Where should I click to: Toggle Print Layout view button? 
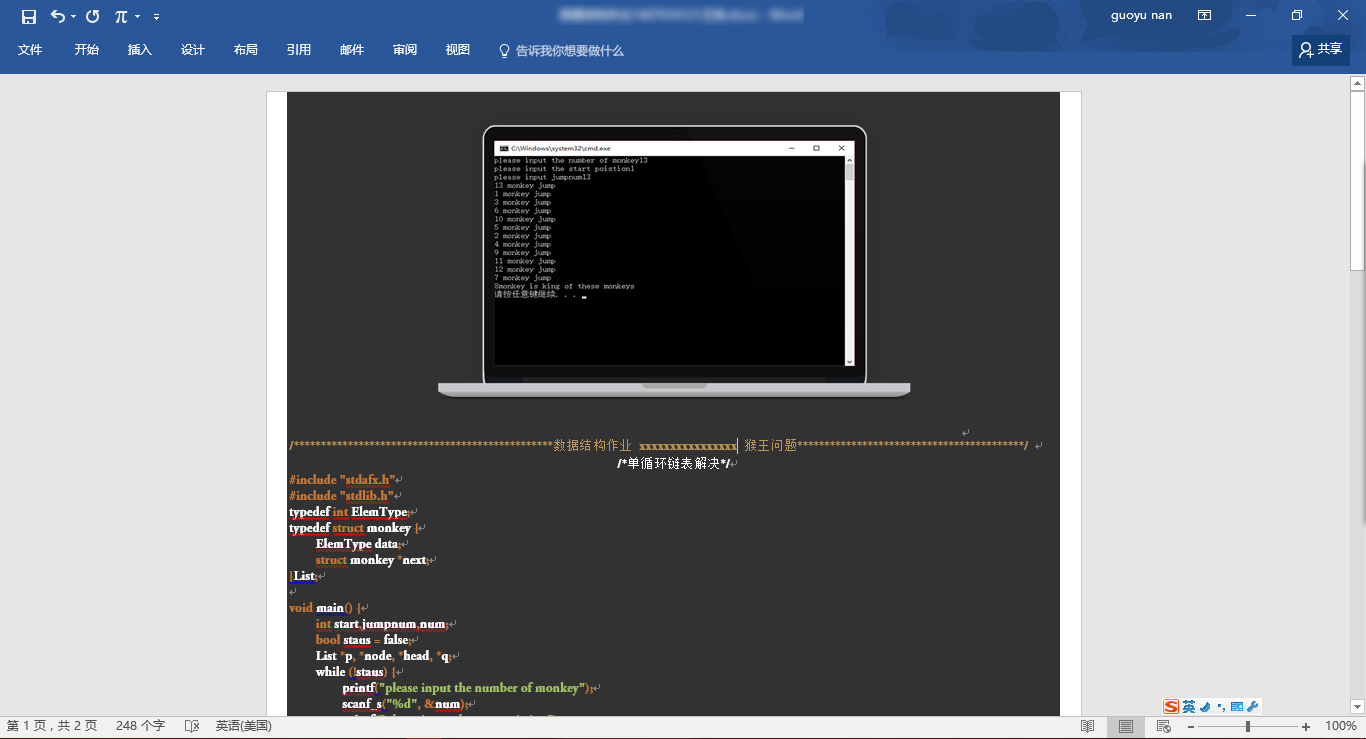[1126, 726]
